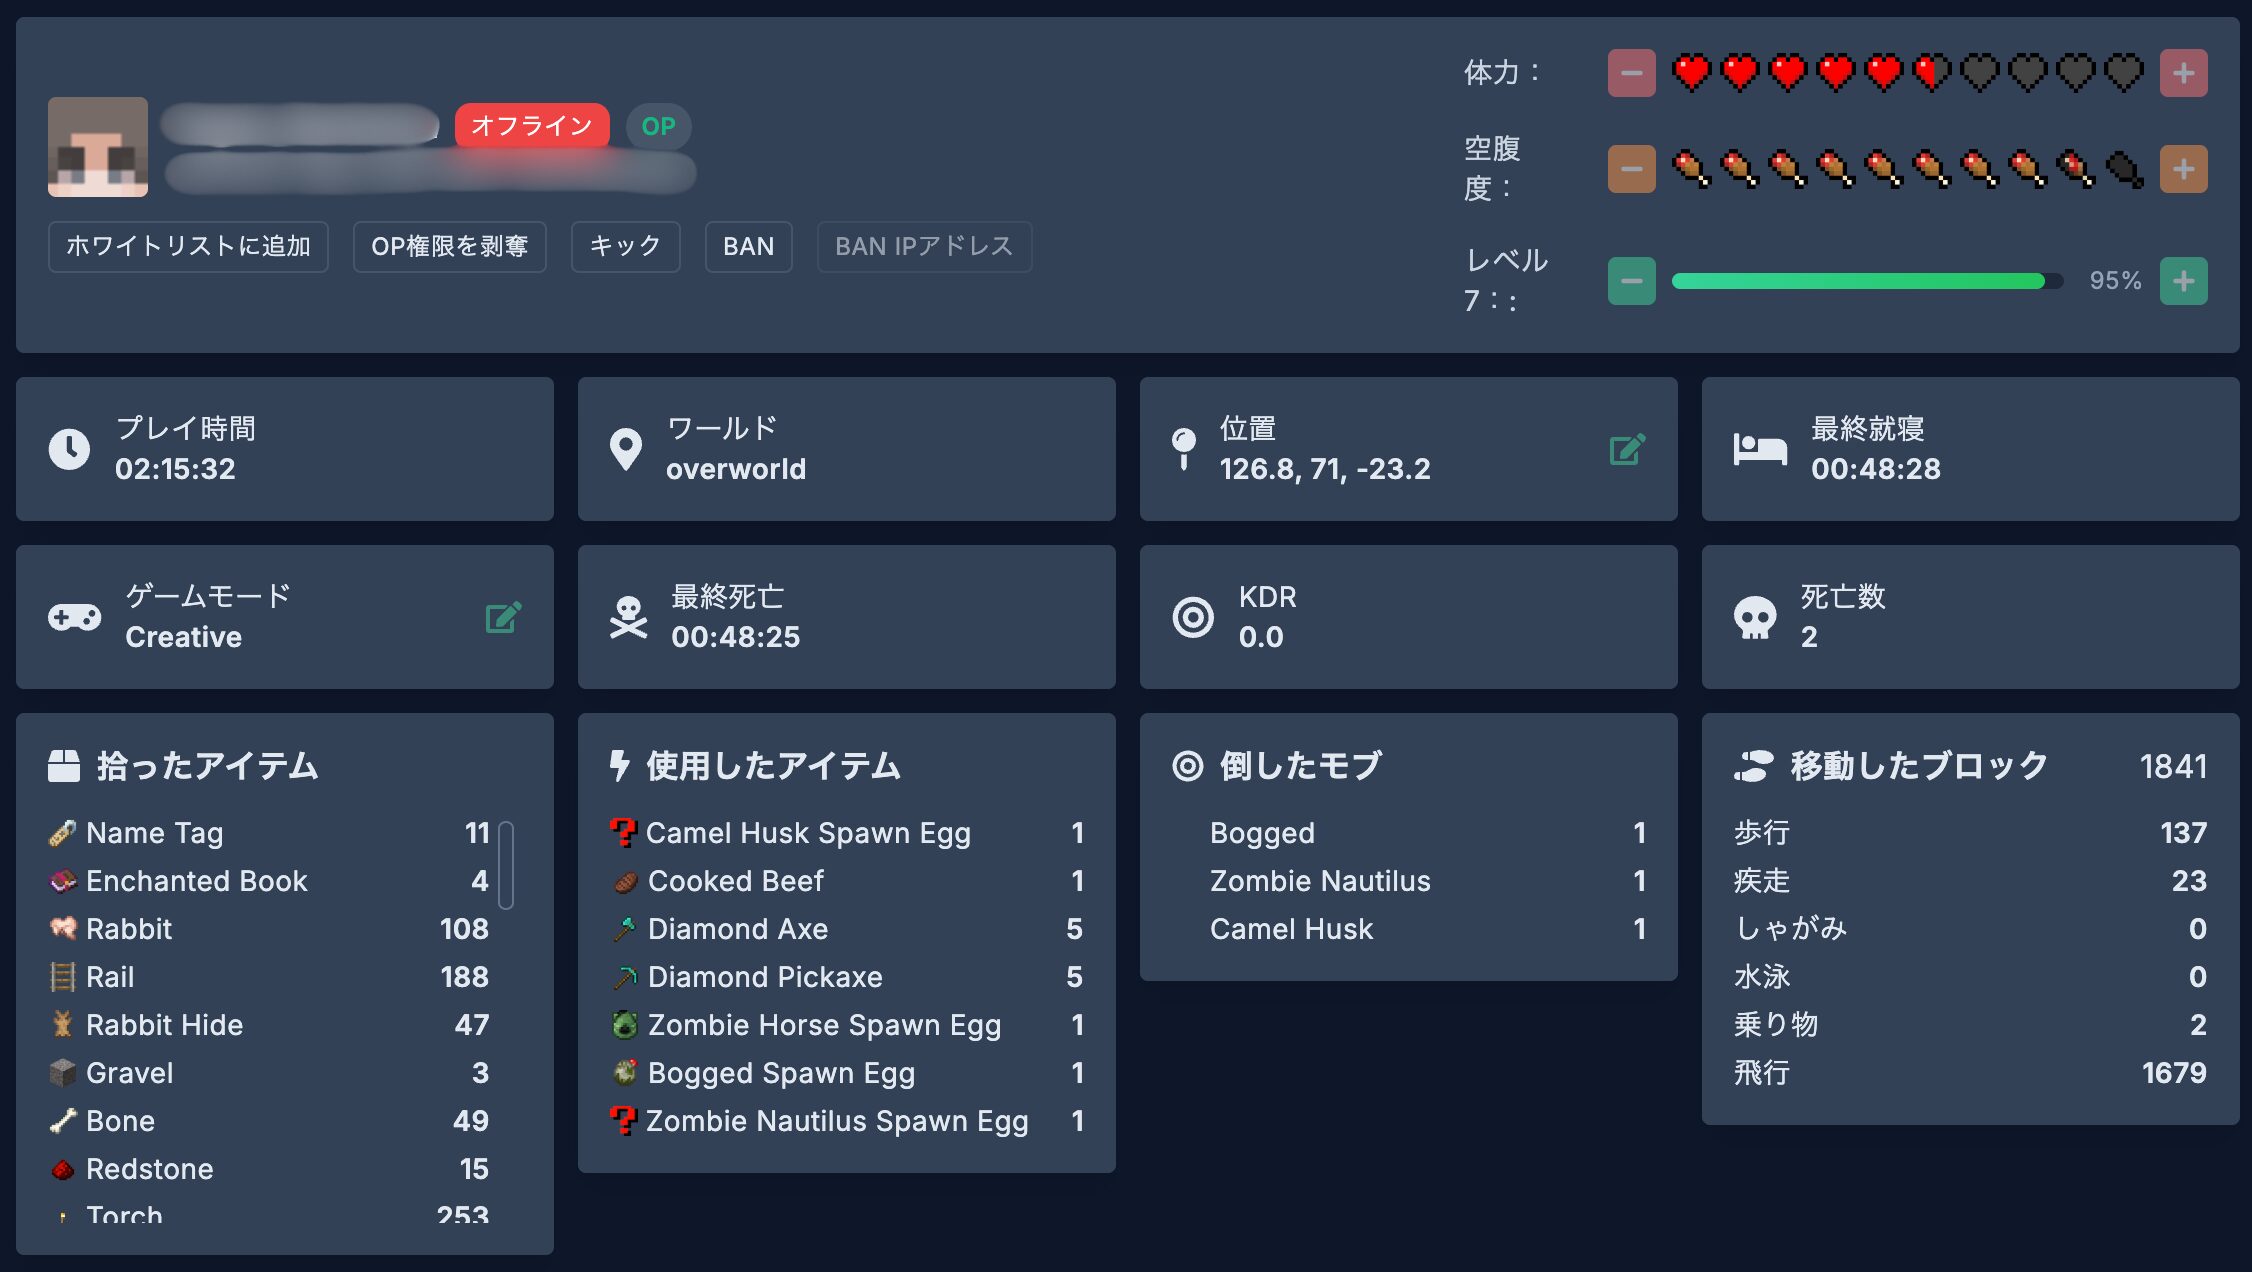Click the player avatar head thumbnail

[98, 147]
